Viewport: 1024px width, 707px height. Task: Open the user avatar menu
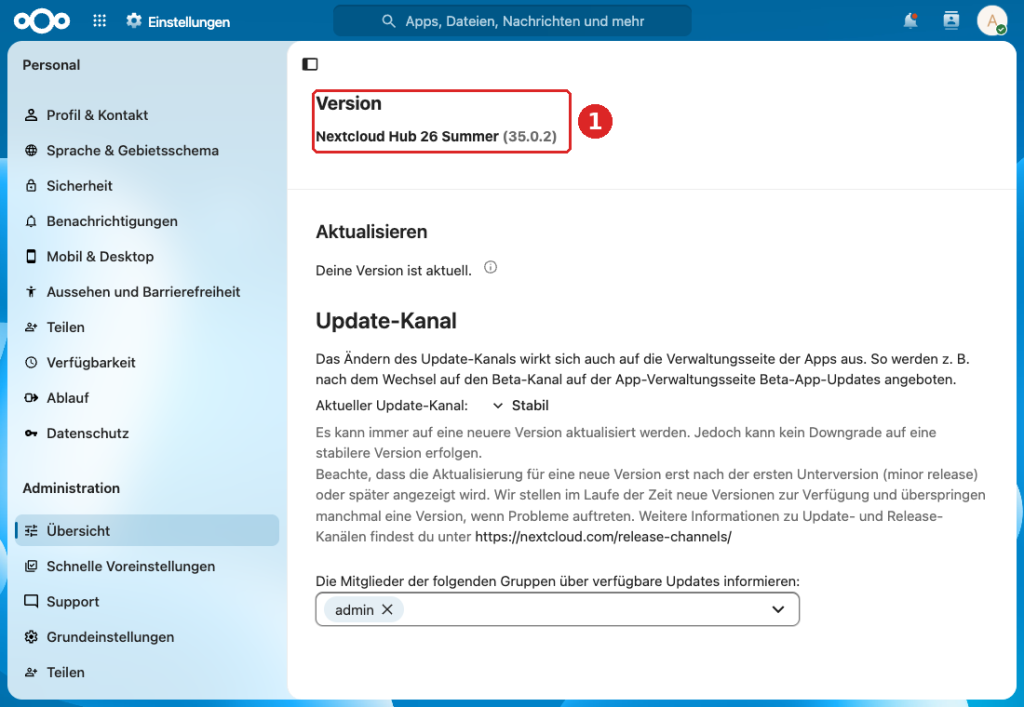(991, 21)
